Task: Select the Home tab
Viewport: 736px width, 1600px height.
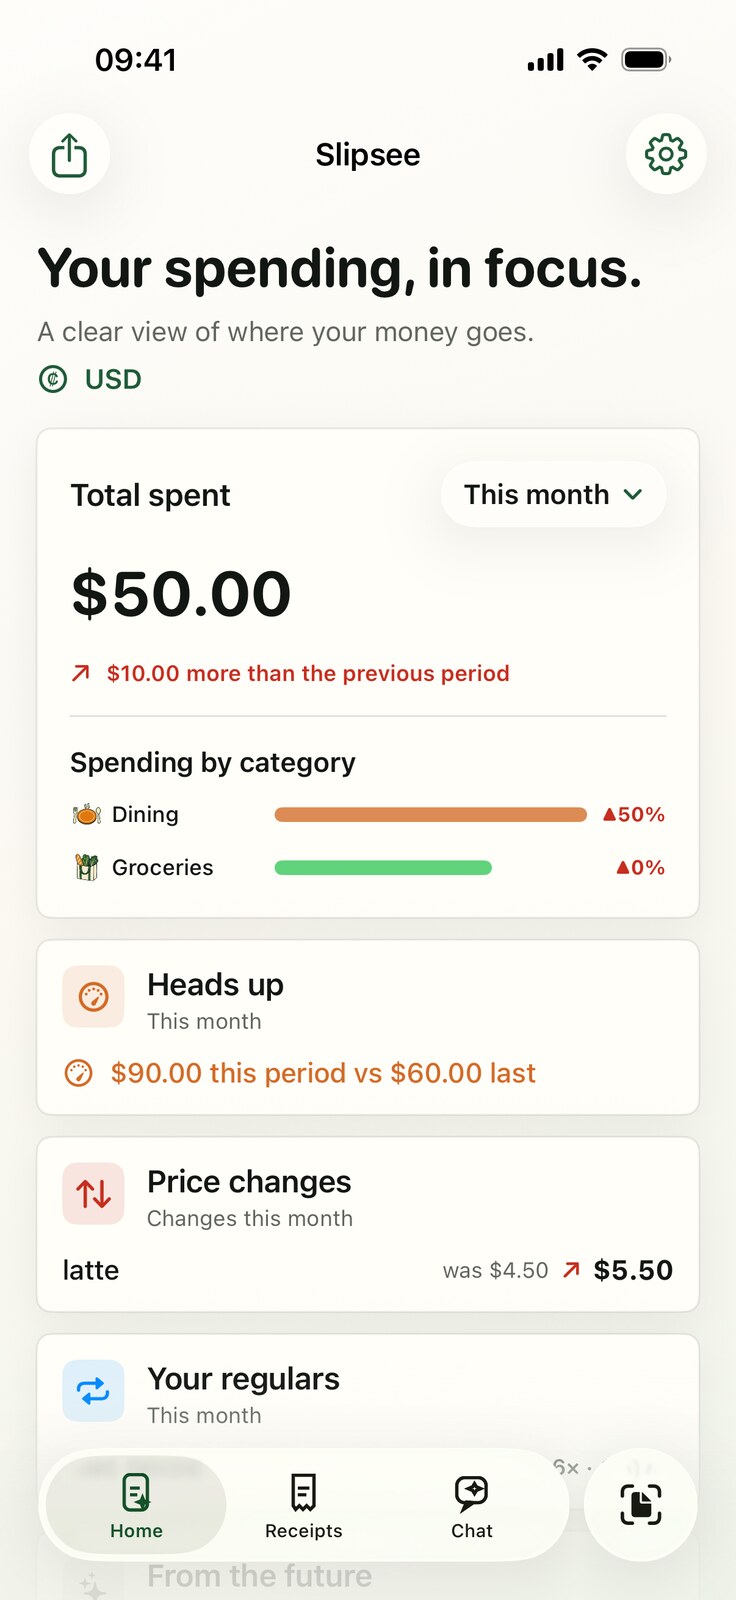Action: tap(136, 1505)
